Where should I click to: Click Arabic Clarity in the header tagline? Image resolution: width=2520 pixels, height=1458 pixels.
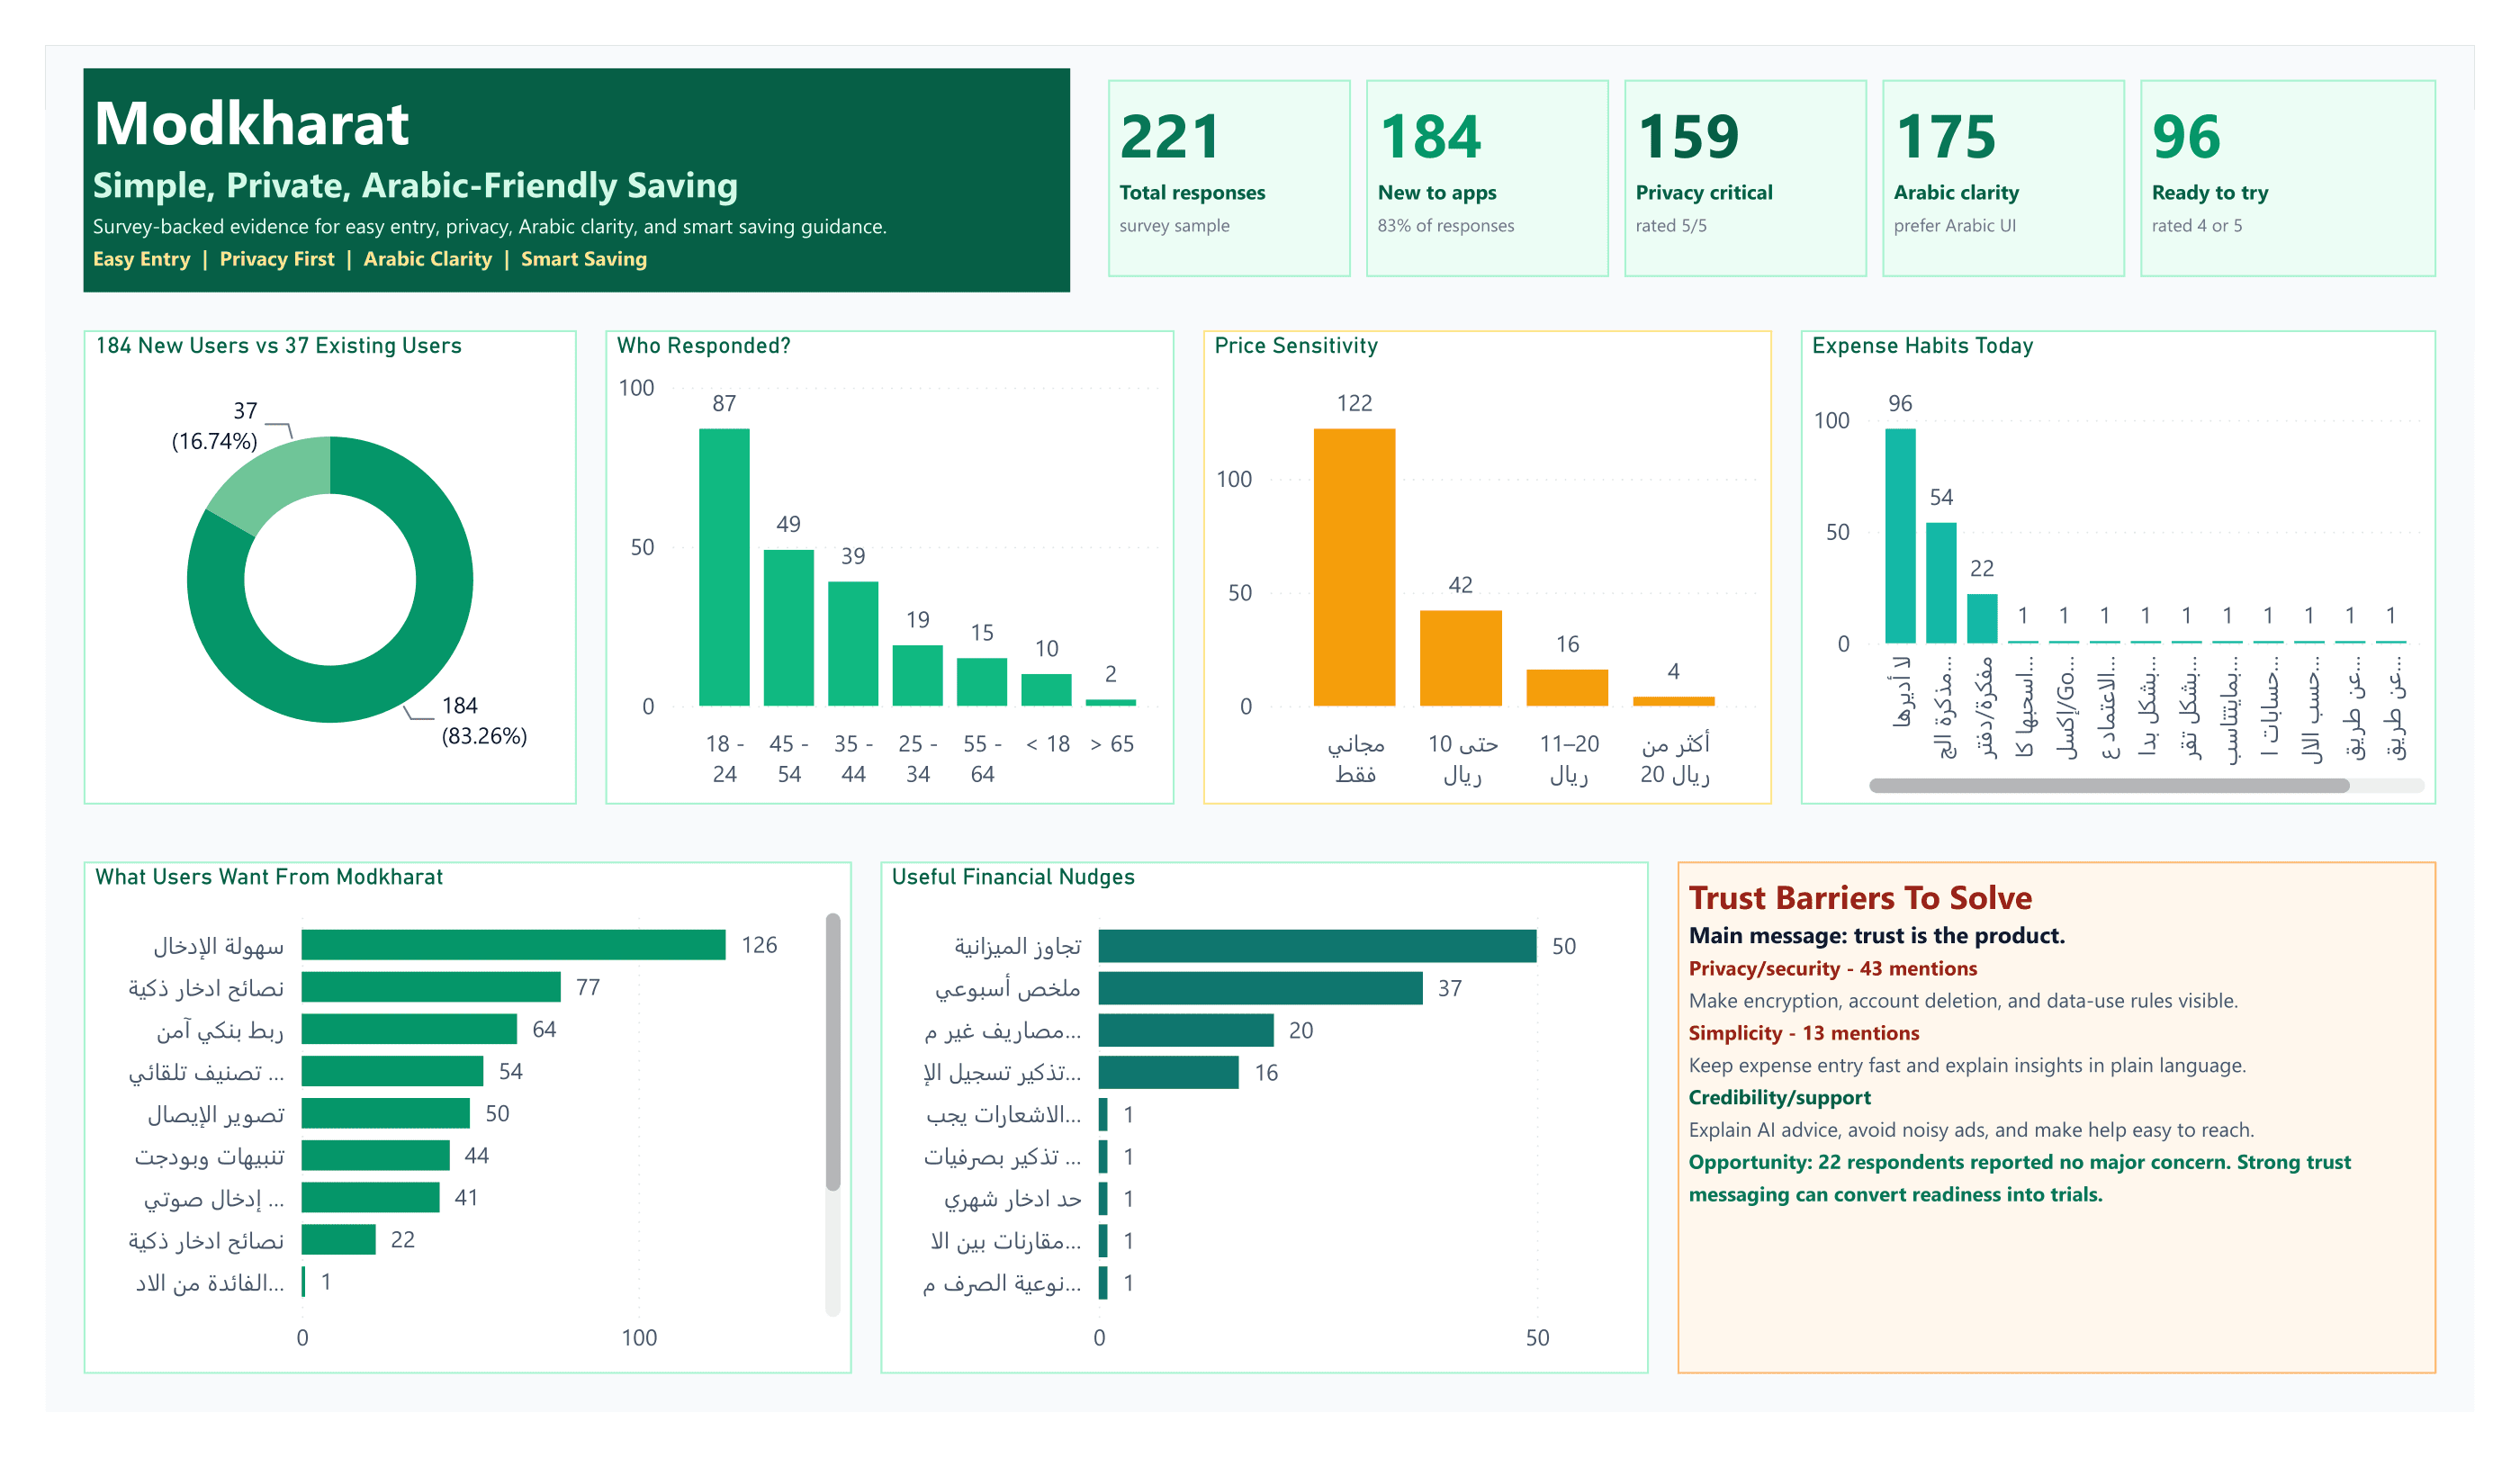(x=428, y=259)
